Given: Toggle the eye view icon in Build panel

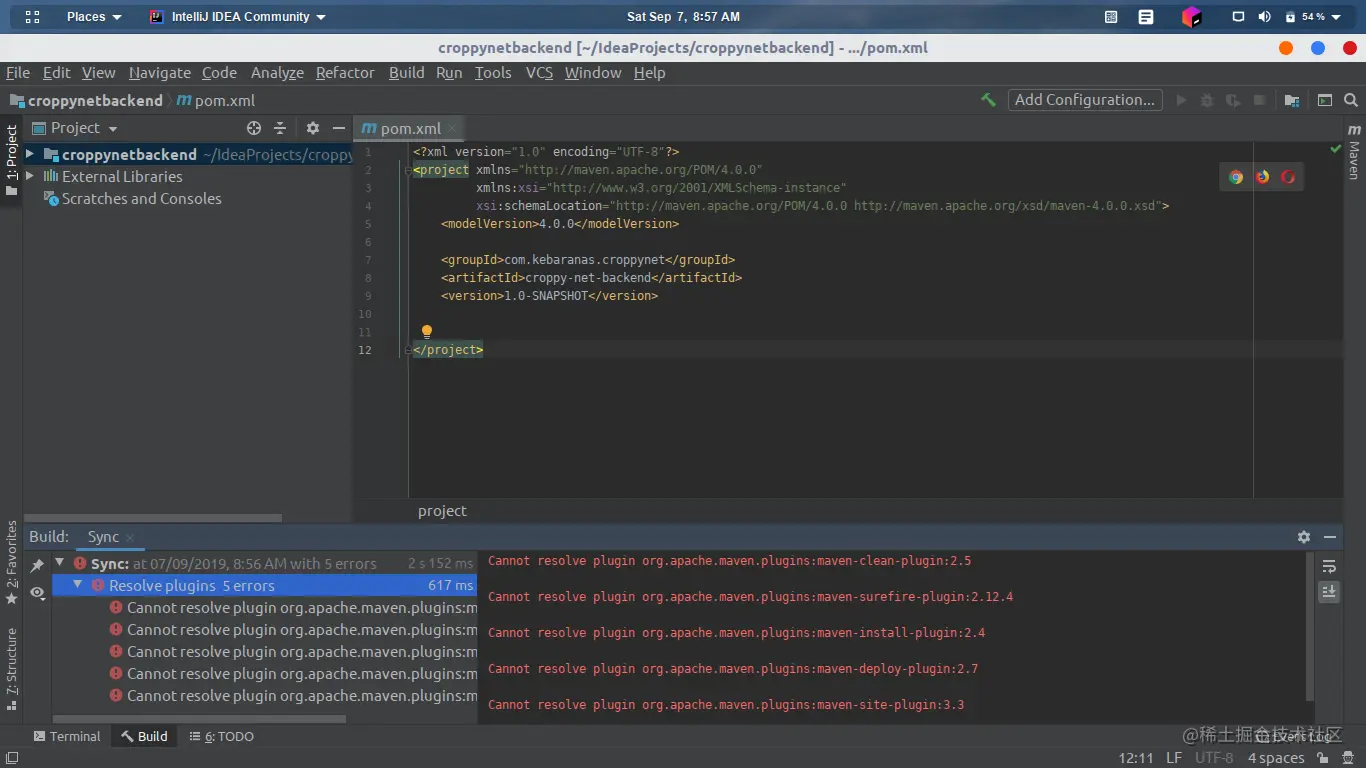Looking at the screenshot, I should (x=37, y=593).
